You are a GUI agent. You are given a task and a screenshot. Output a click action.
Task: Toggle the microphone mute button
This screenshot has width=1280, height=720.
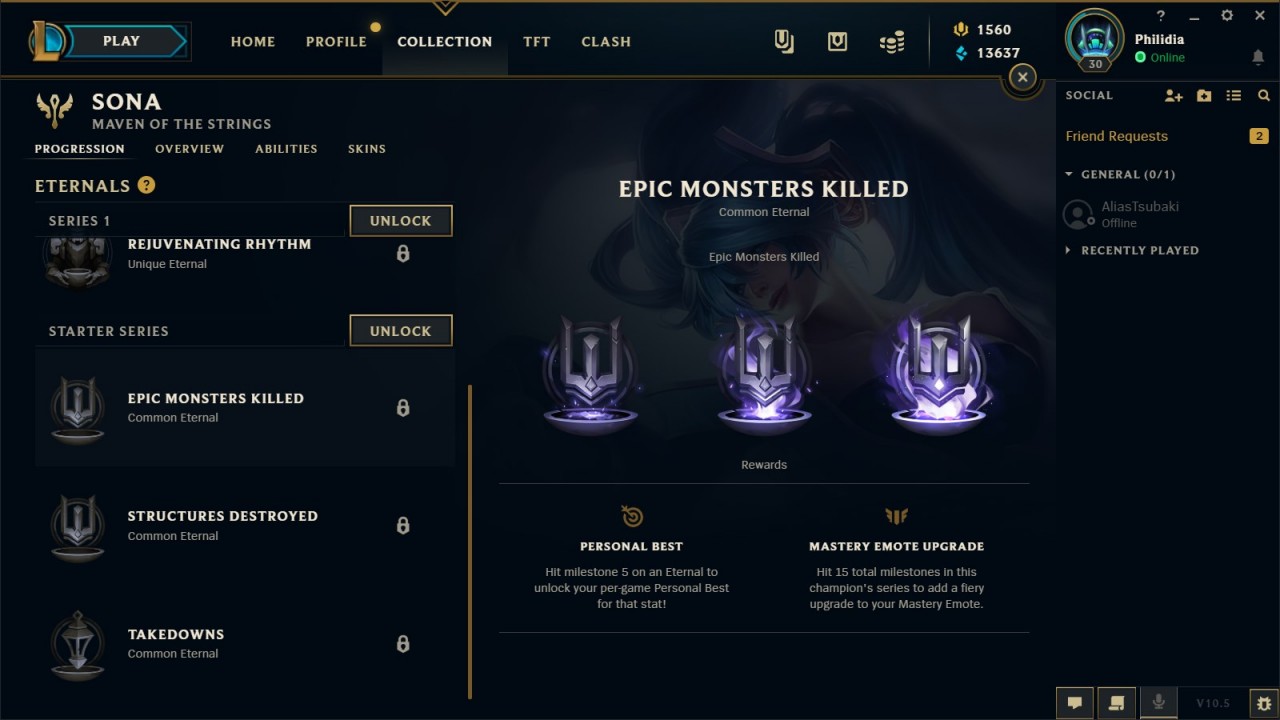(x=1159, y=703)
